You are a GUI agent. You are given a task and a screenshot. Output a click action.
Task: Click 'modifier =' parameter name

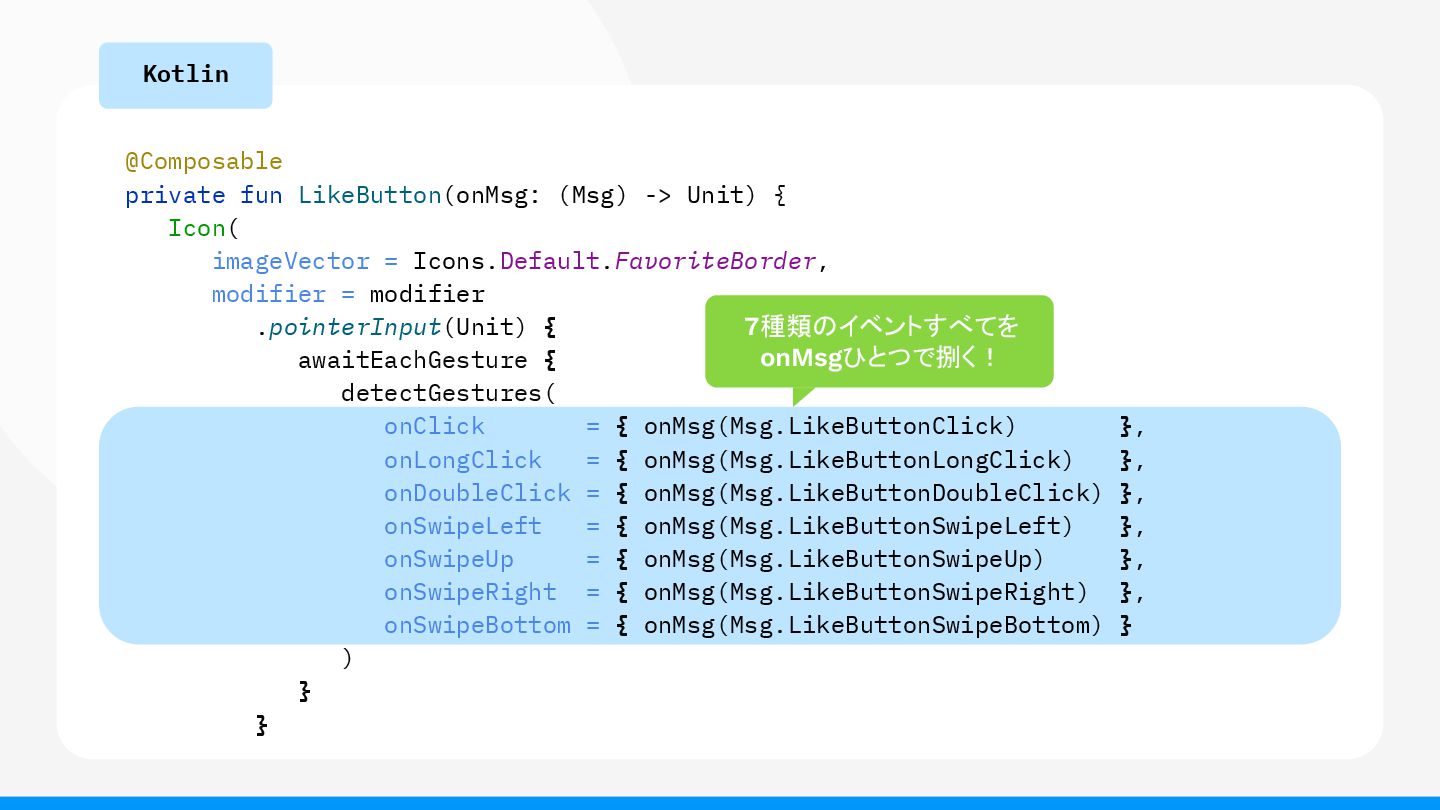click(284, 294)
